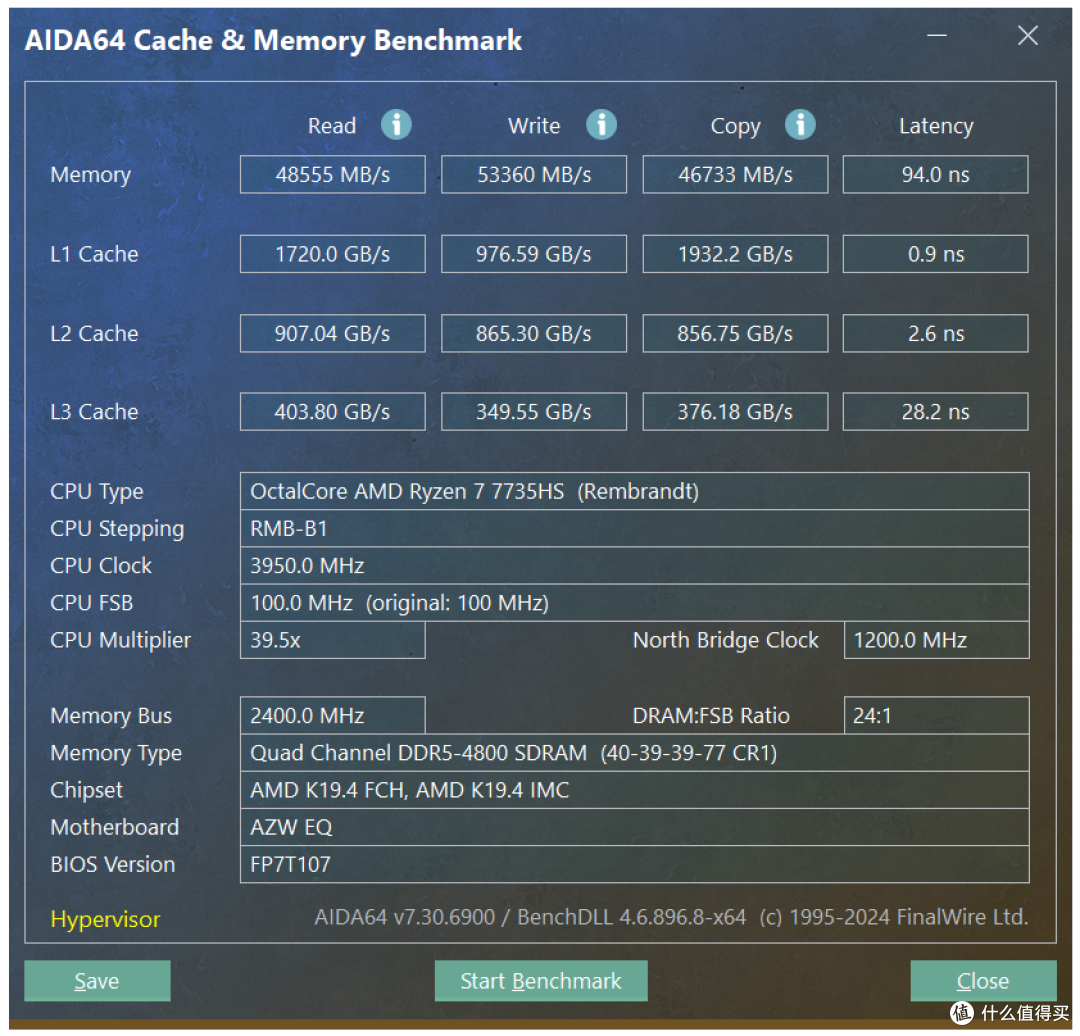The width and height of the screenshot is (1080, 1036).
Task: Click North Bridge Clock value 1200.0 MHz
Action: 937,640
